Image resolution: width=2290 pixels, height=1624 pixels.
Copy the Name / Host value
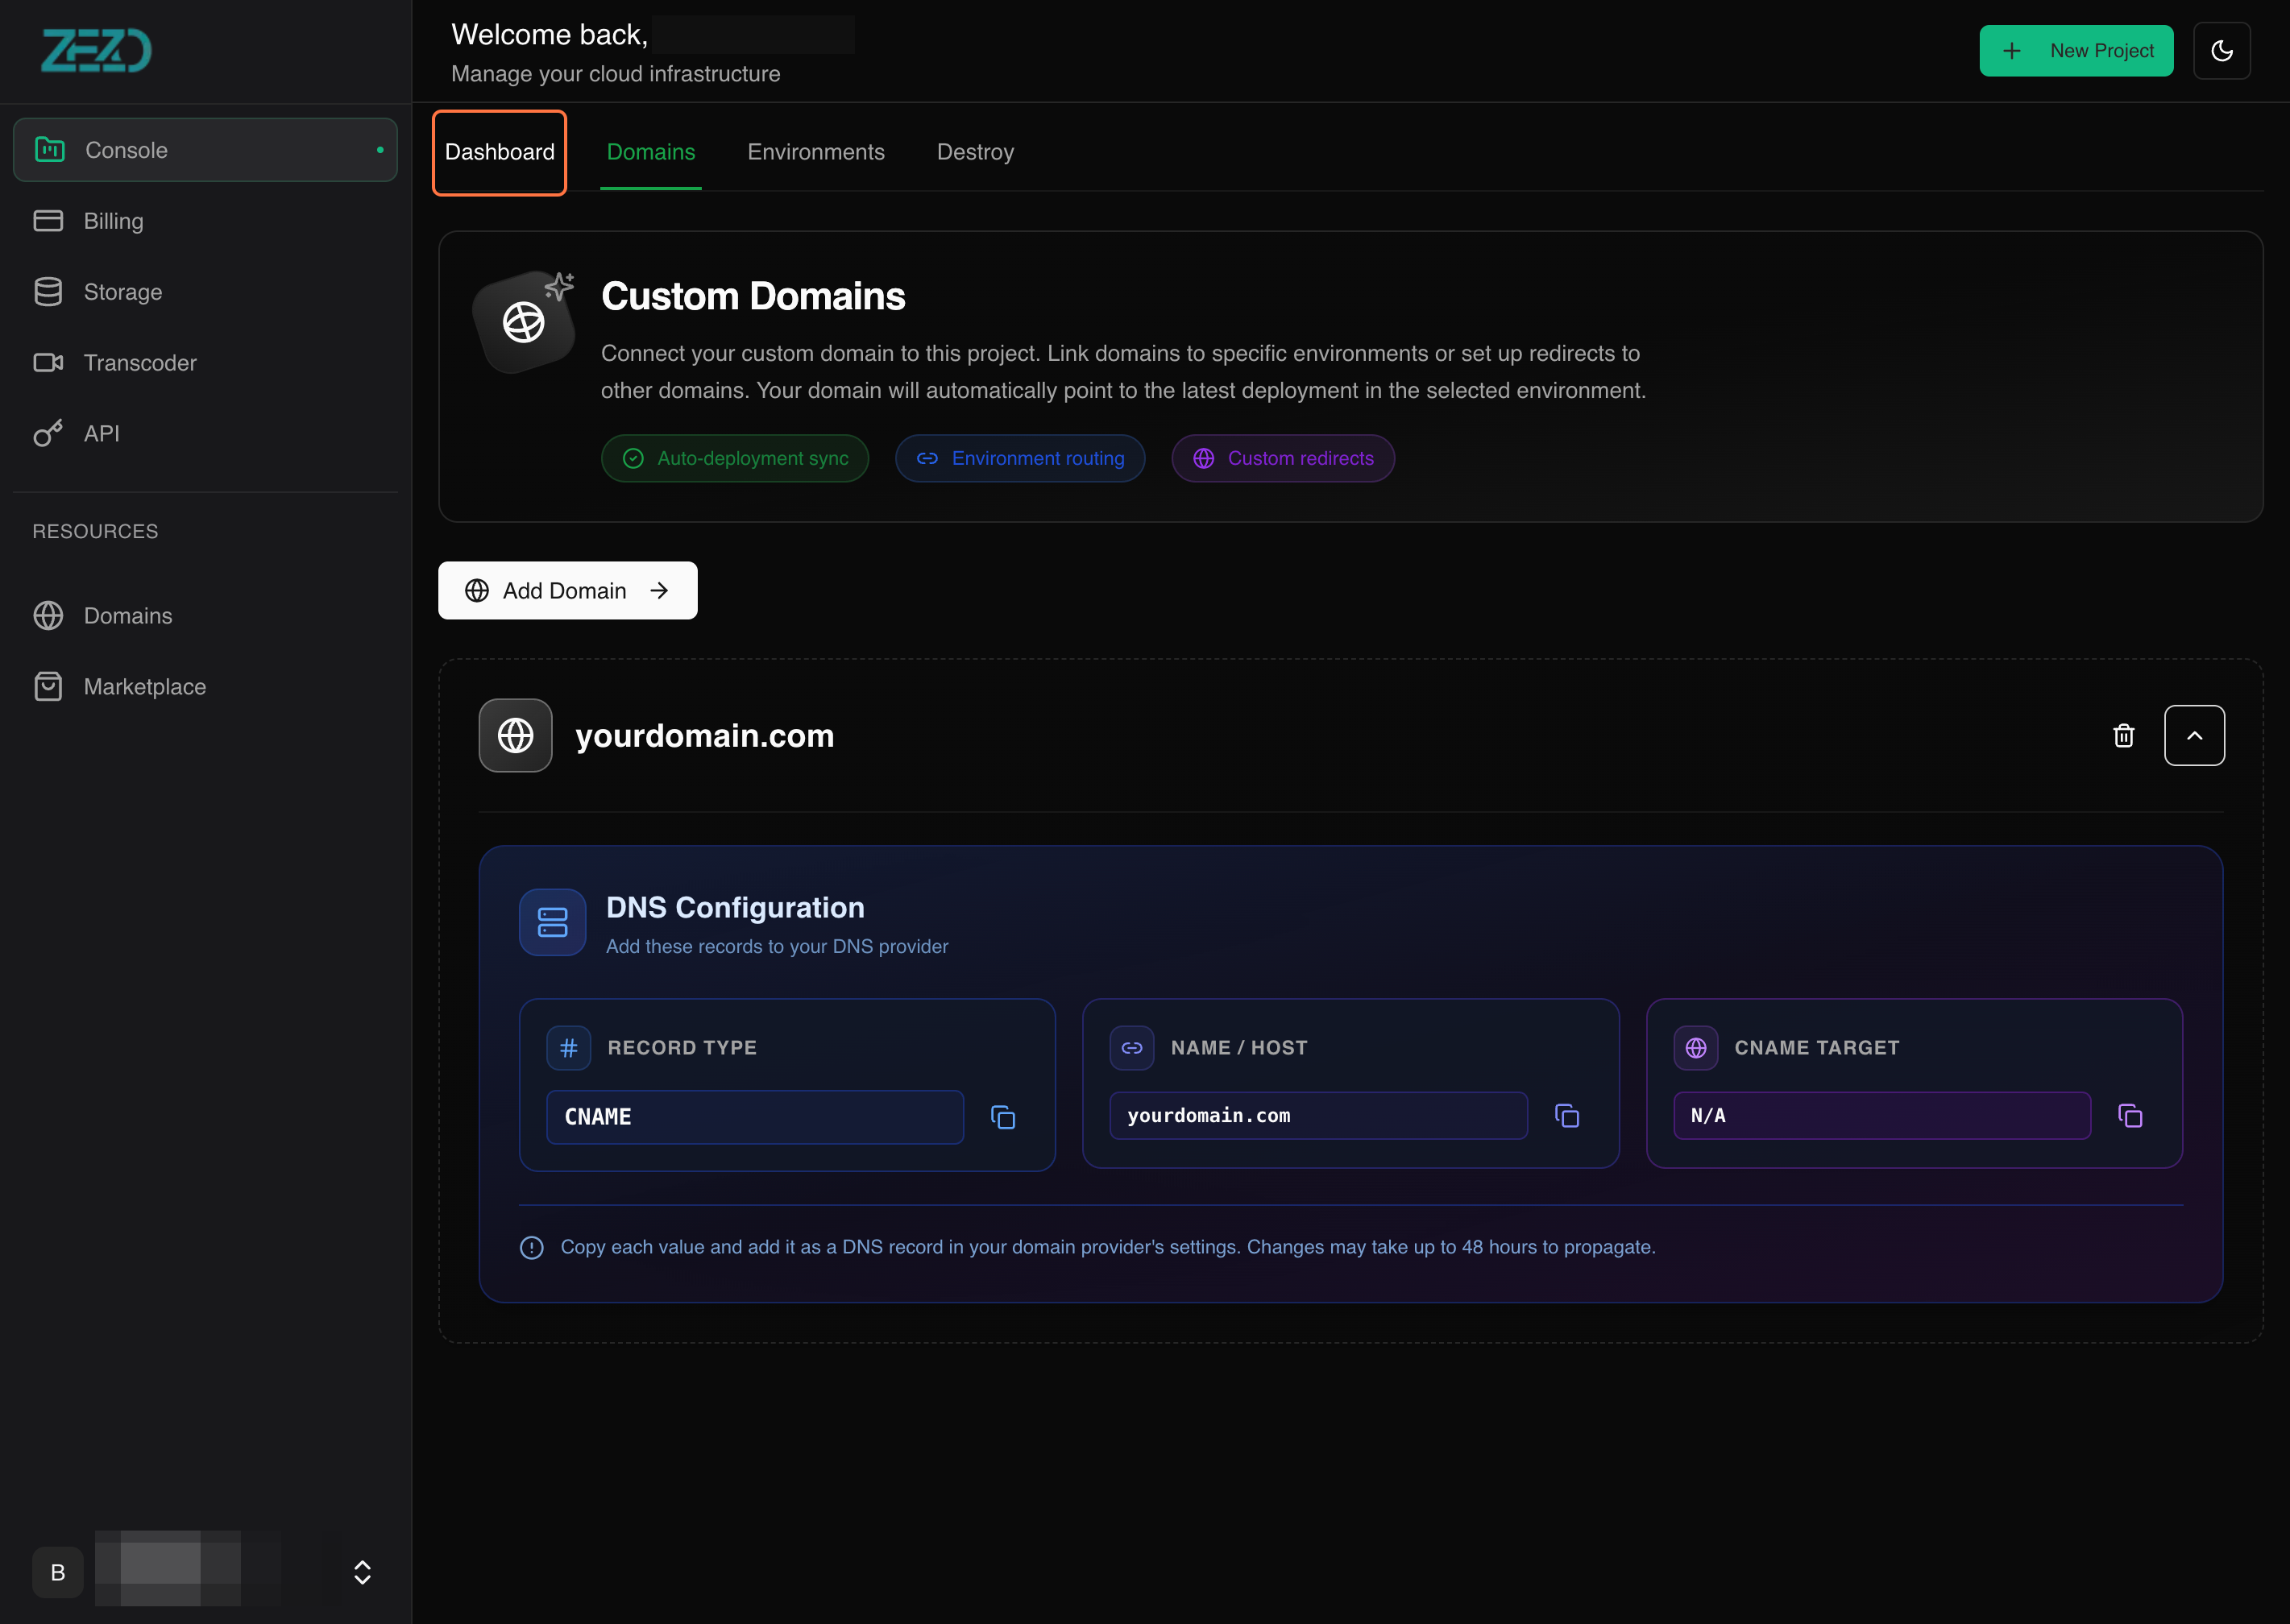pos(1566,1116)
